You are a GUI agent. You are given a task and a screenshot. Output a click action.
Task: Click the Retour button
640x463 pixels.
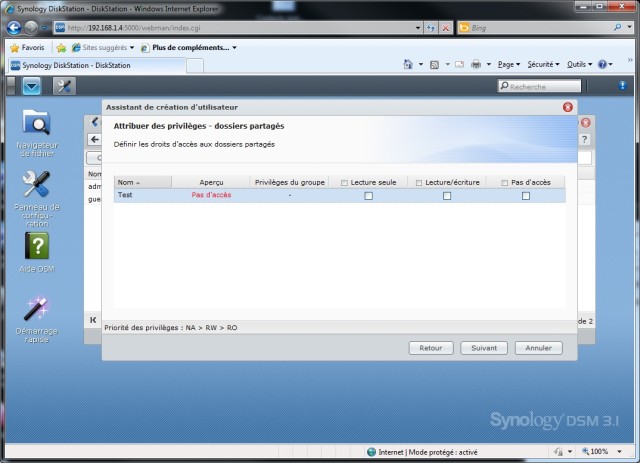pos(431,348)
